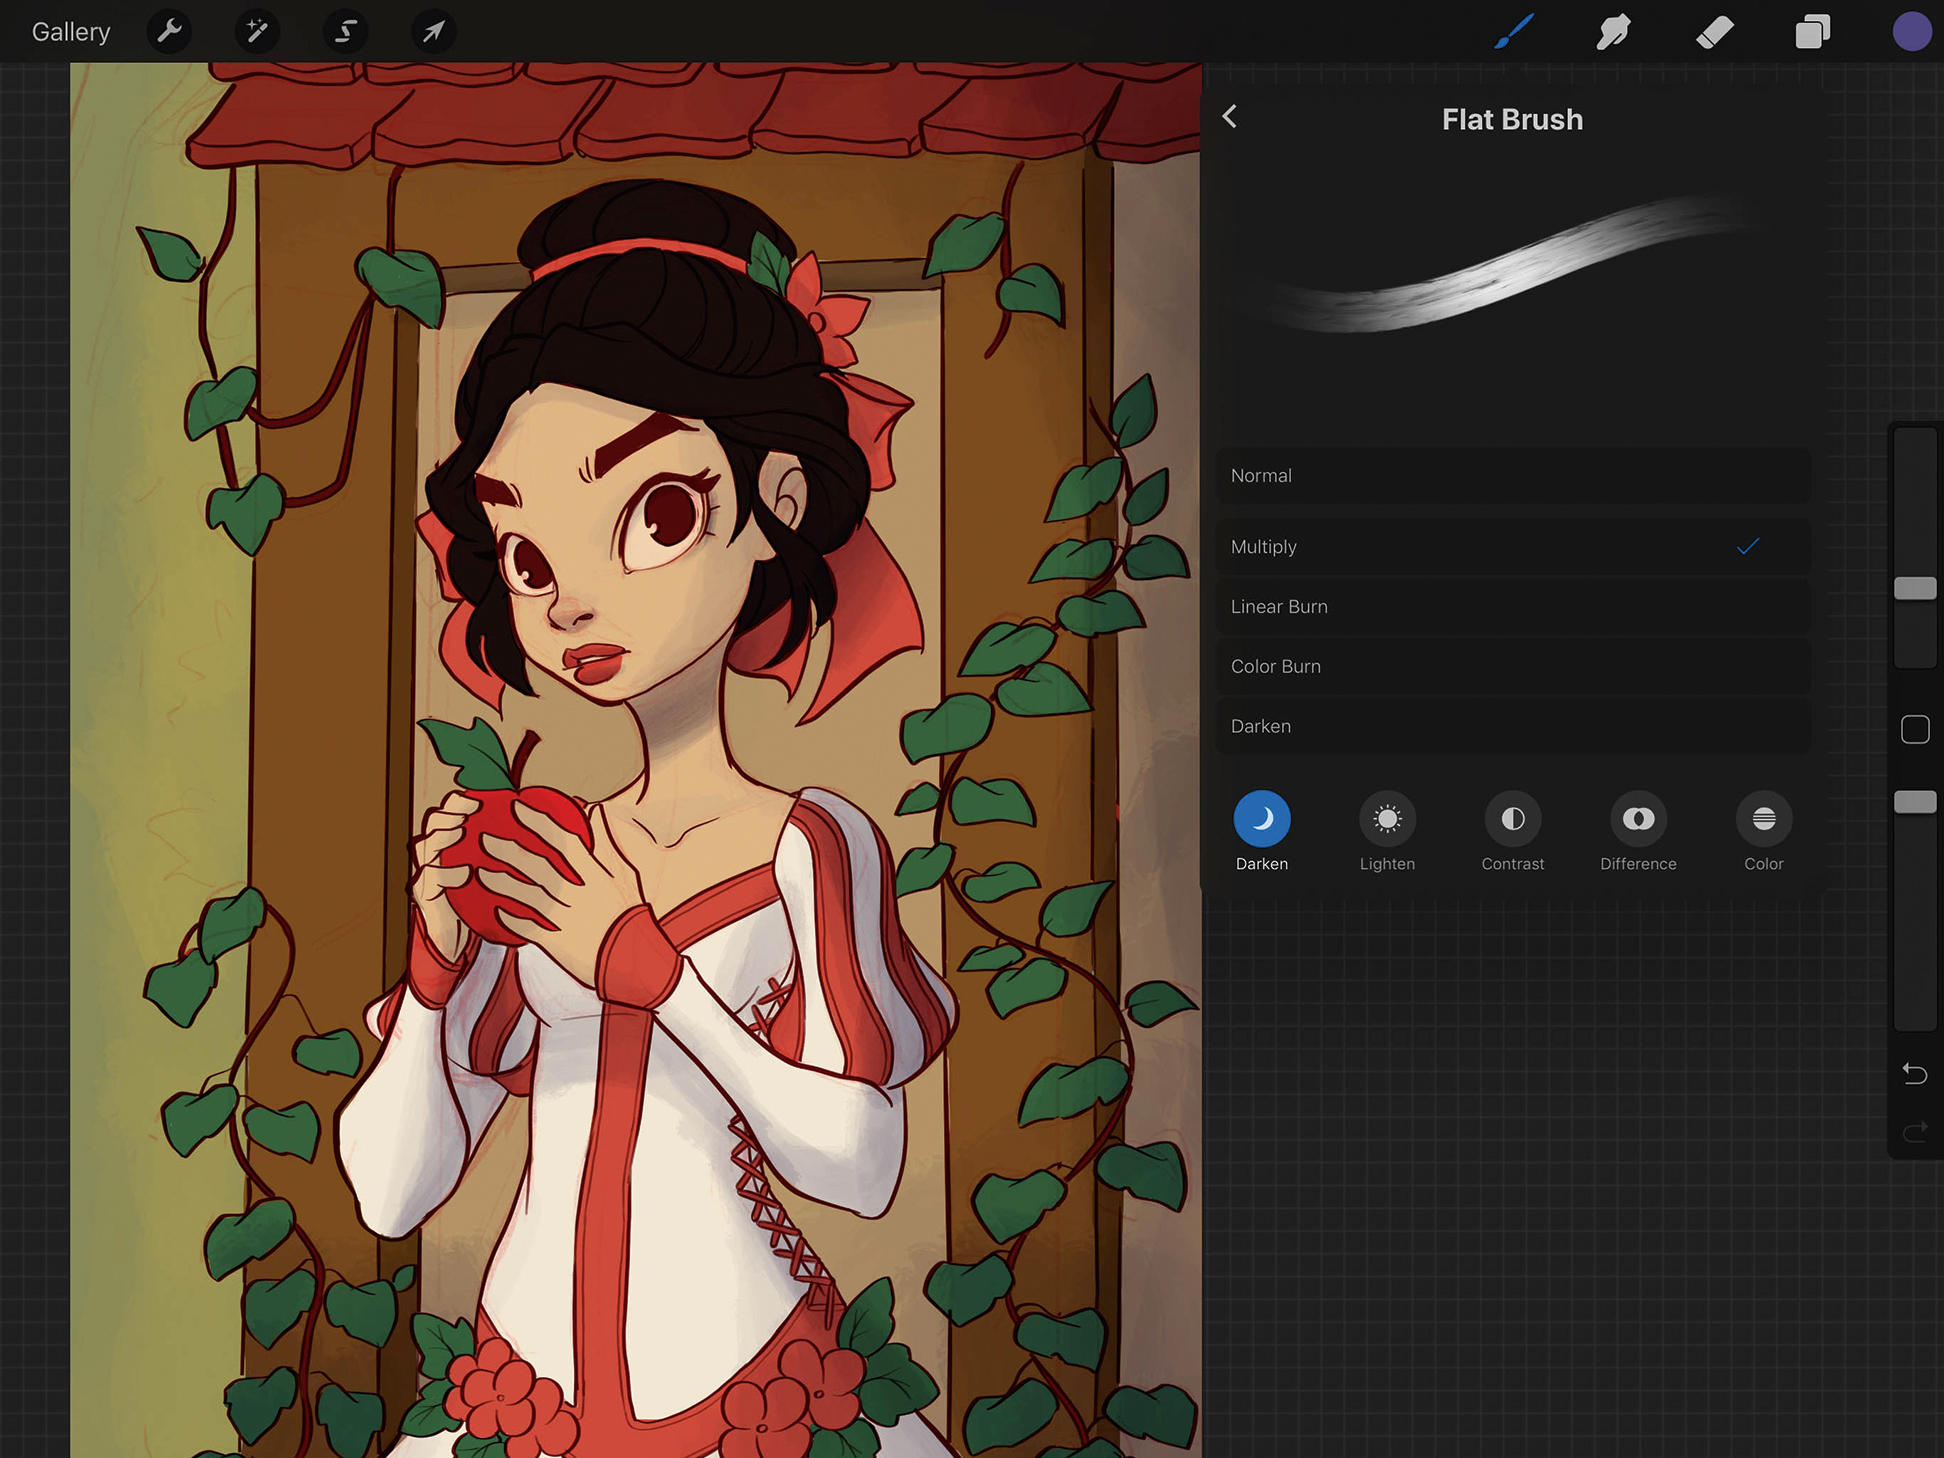1944x1458 pixels.
Task: Switch to the Difference blend category
Action: pos(1638,832)
